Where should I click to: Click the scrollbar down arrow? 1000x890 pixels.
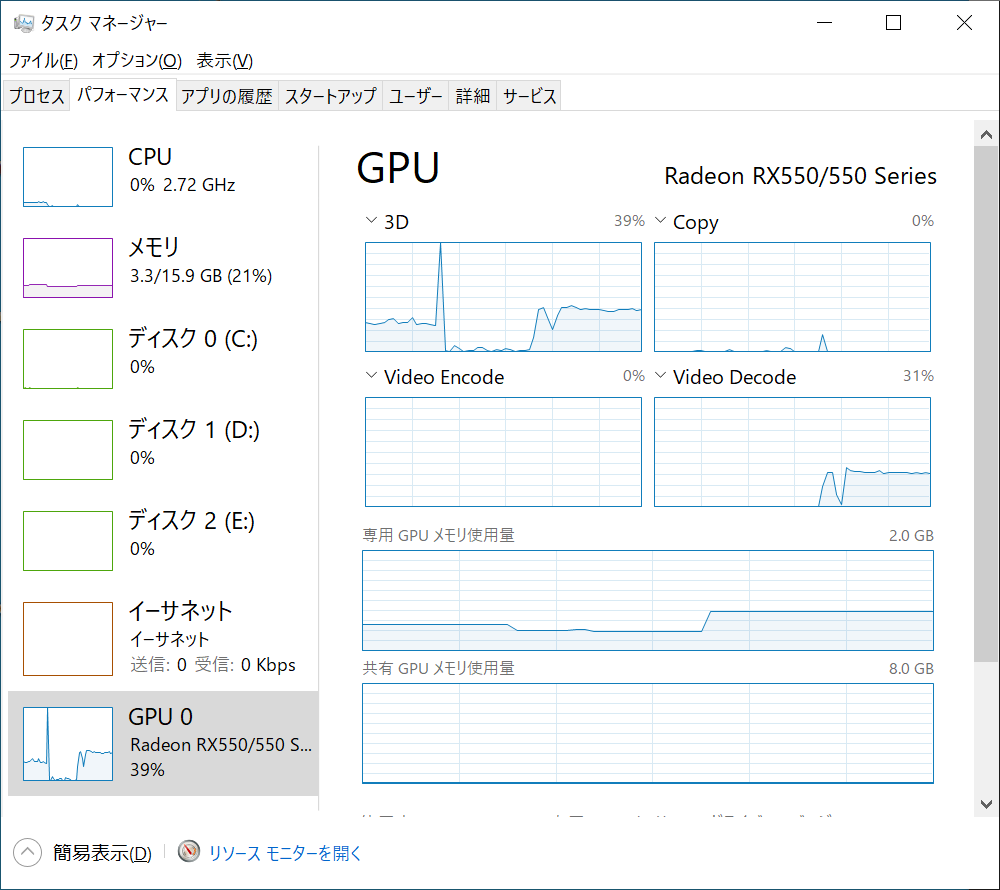[x=984, y=803]
